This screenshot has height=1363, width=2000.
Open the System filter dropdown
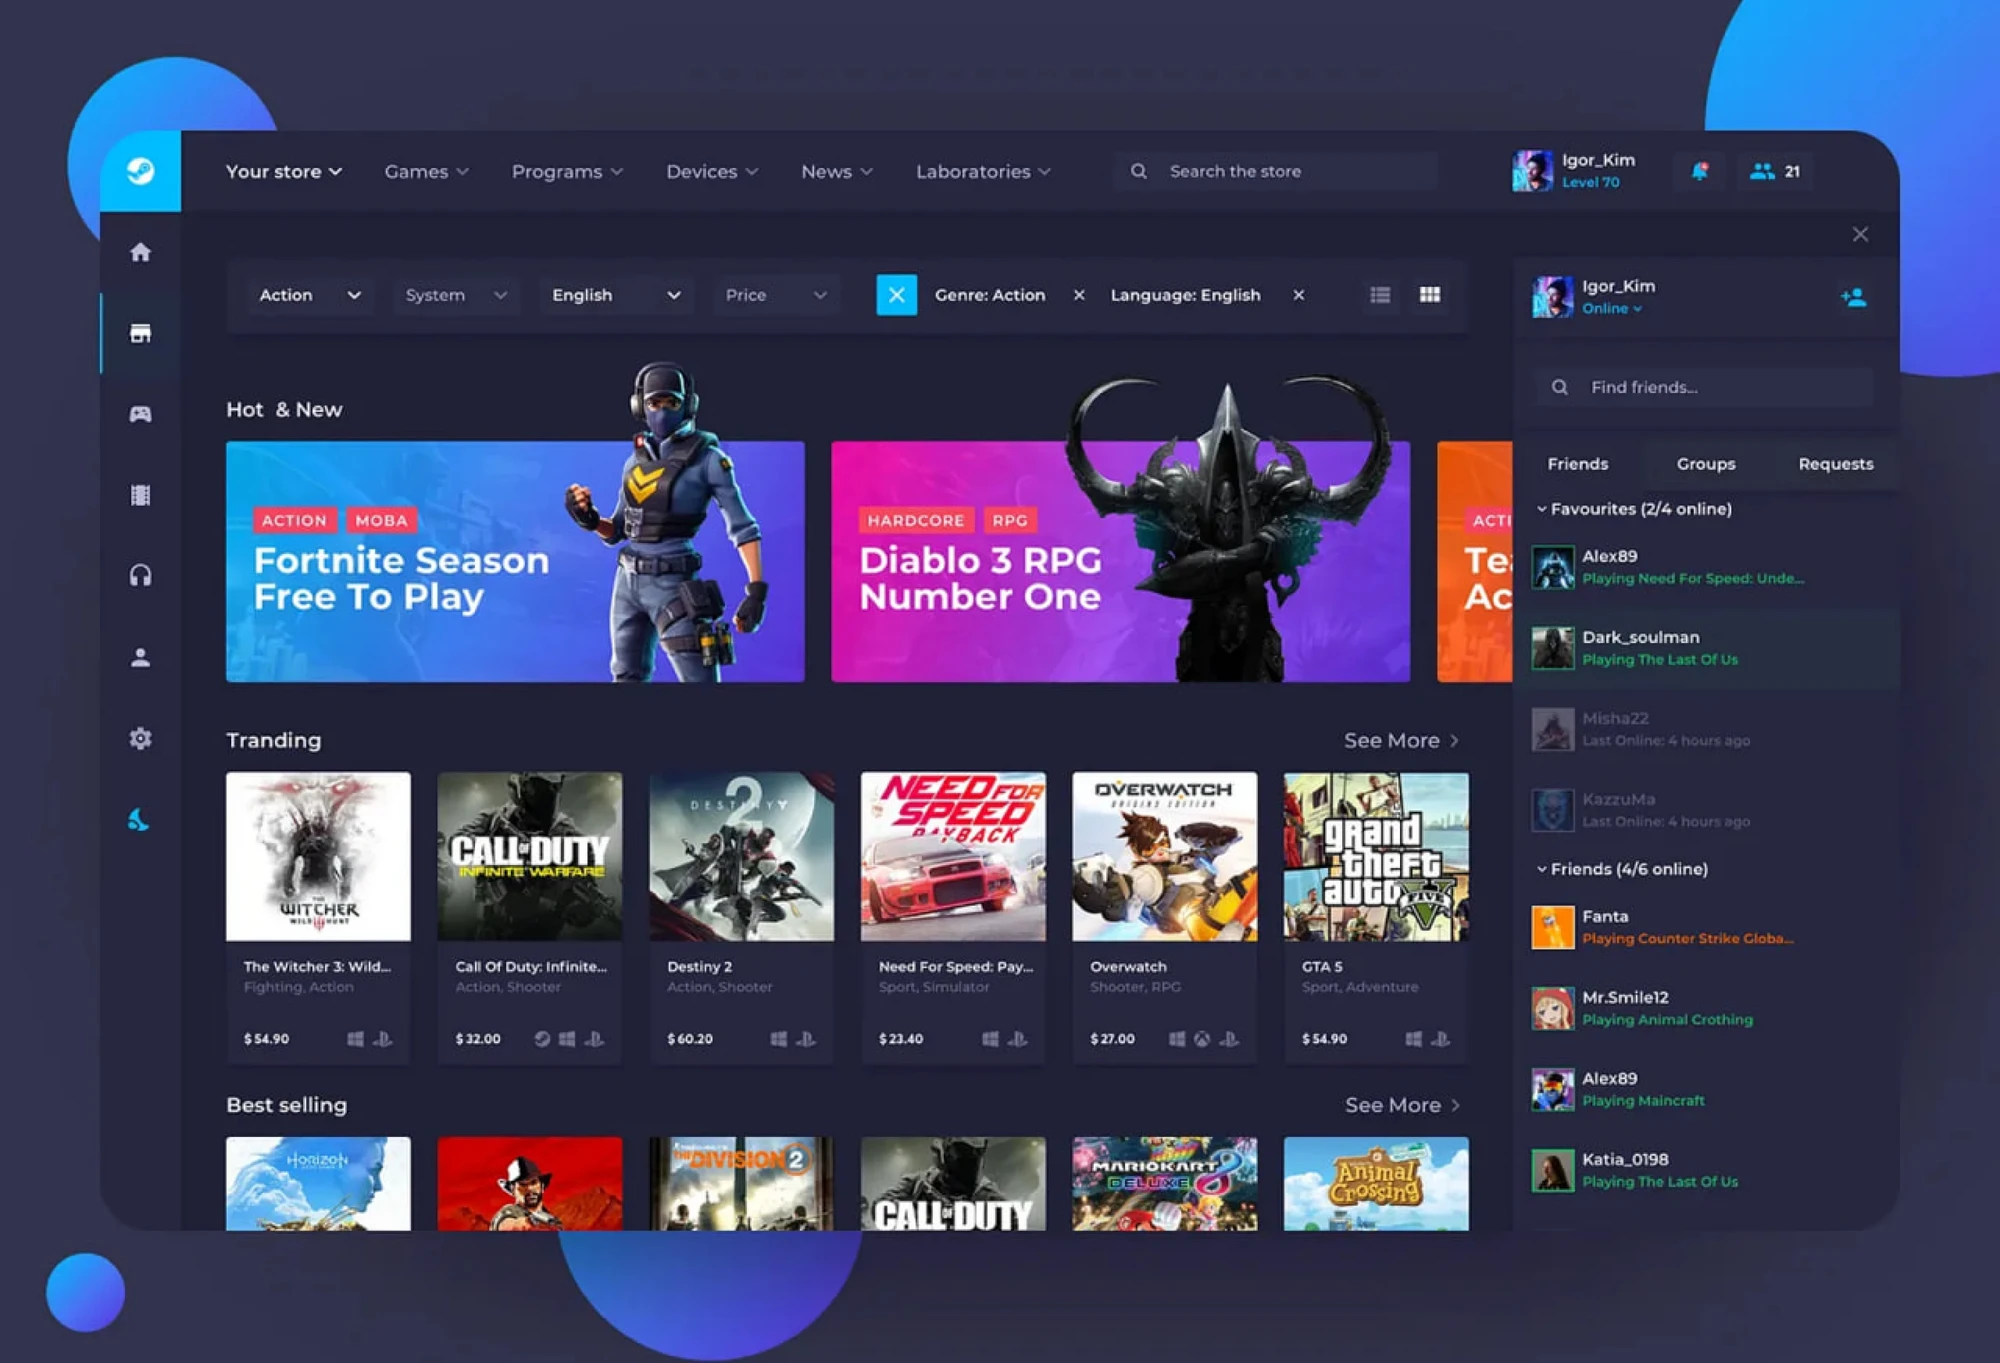456,295
